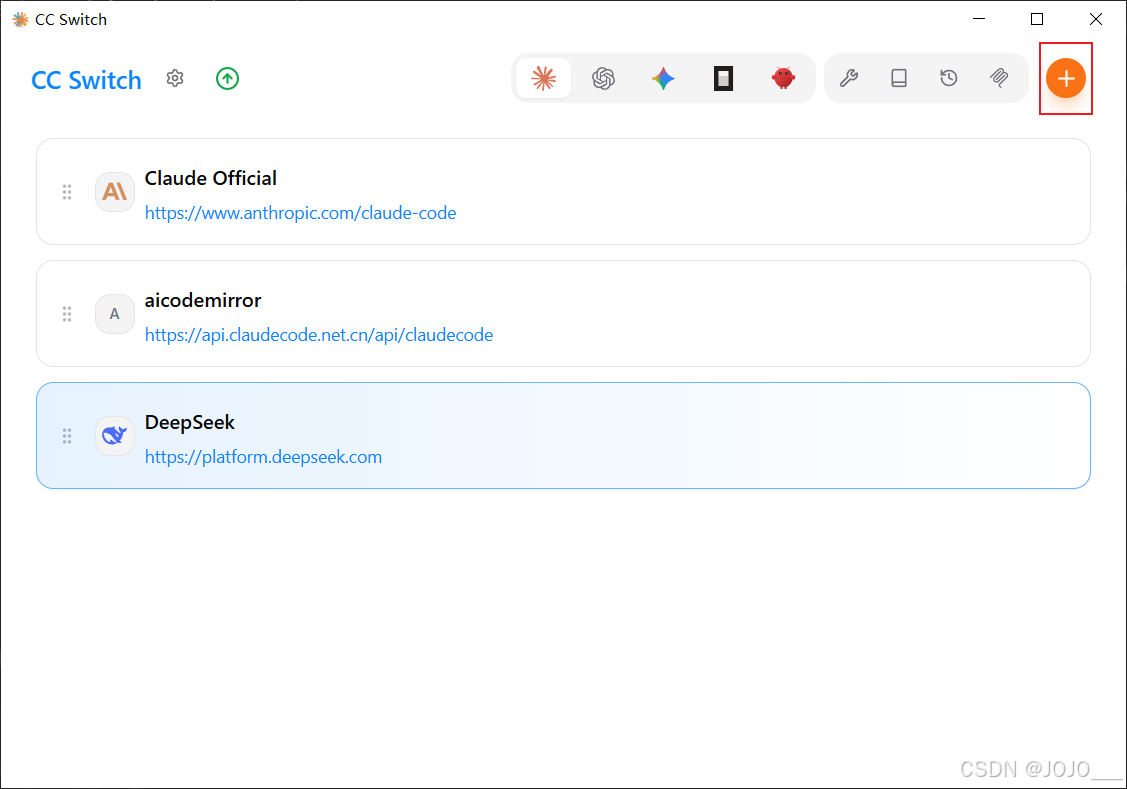
Task: Switch to the Codex OpenAI tab icon
Action: pos(604,78)
